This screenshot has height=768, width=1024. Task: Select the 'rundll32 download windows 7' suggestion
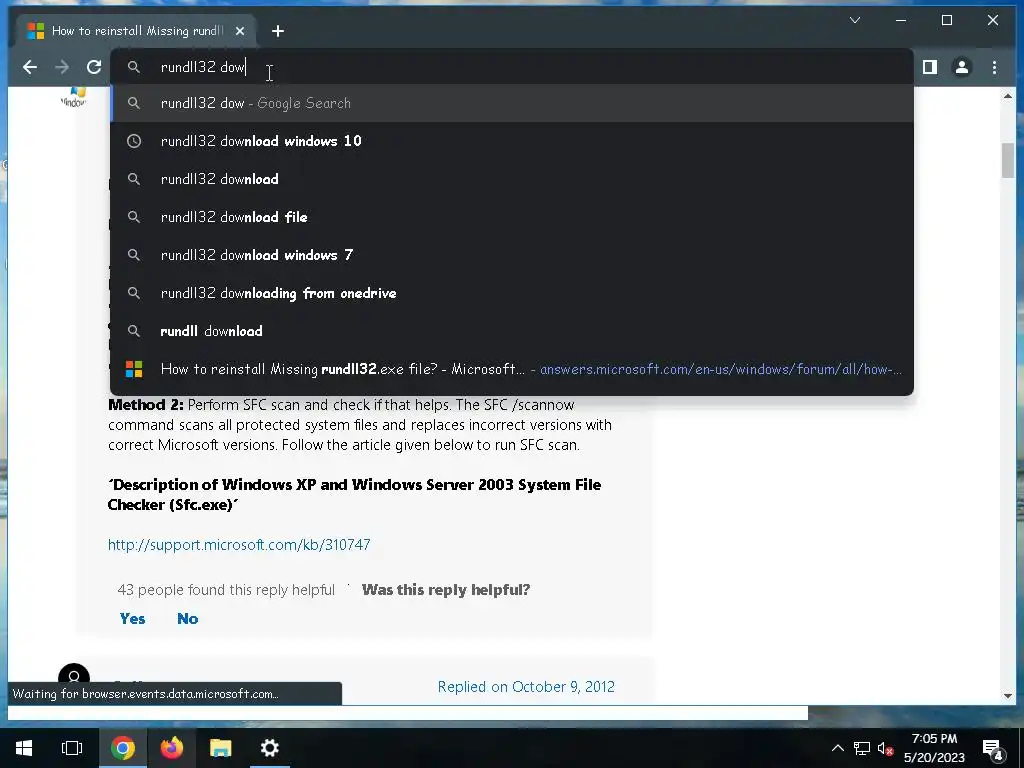[x=511, y=255]
